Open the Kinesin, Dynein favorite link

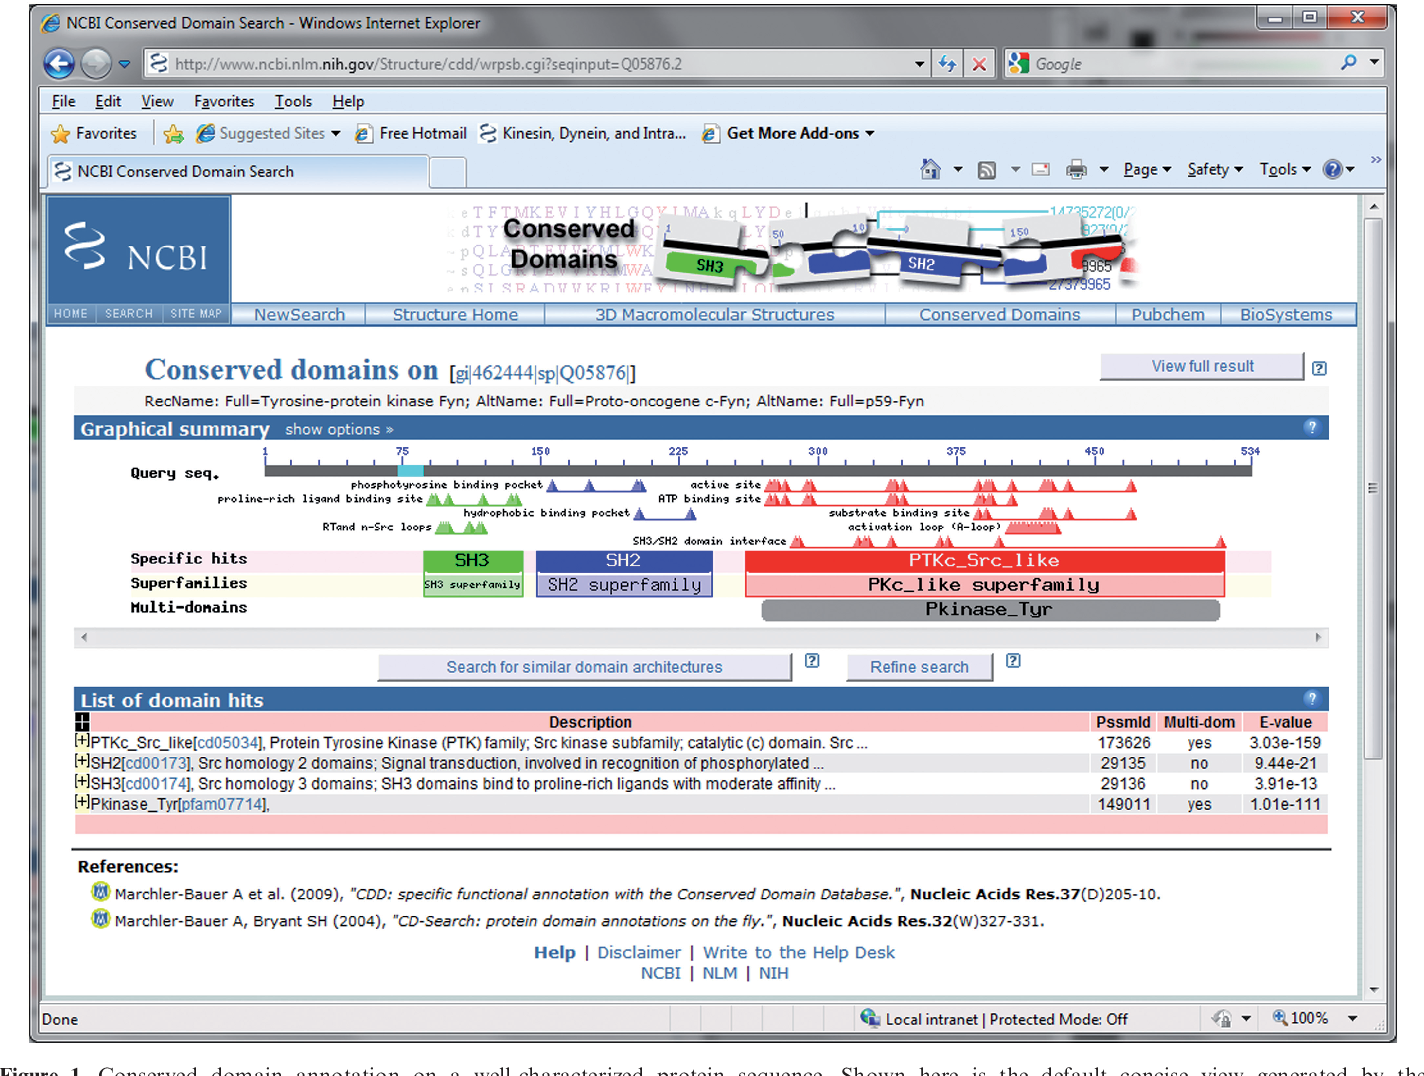tap(583, 133)
